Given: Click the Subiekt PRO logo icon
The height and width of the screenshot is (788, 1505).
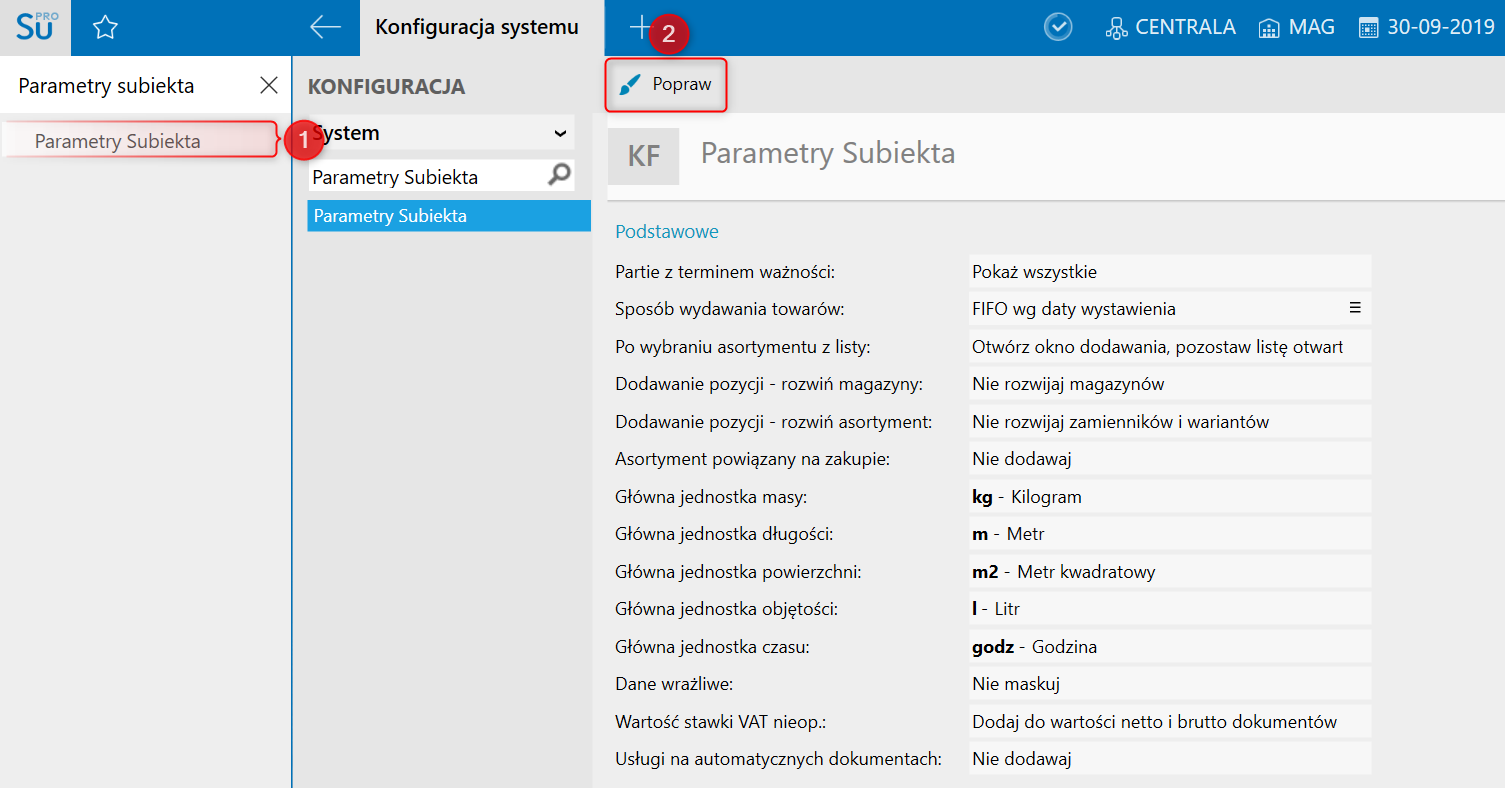Looking at the screenshot, I should [x=36, y=27].
